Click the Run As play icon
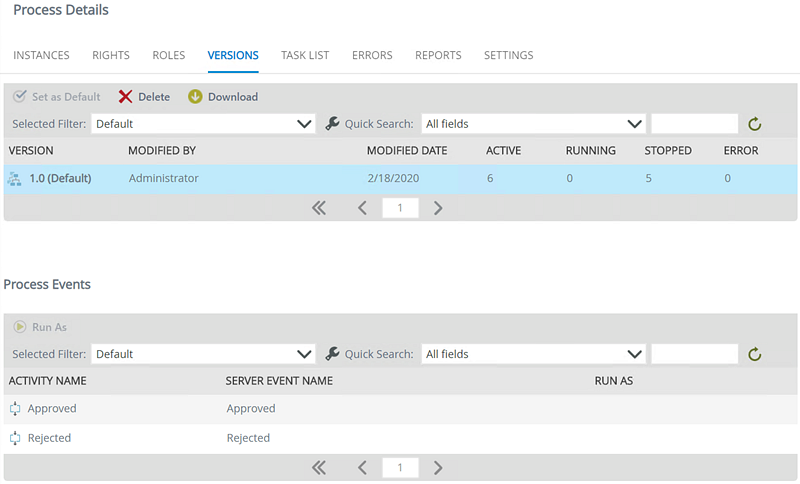The height and width of the screenshot is (484, 800). tap(20, 327)
